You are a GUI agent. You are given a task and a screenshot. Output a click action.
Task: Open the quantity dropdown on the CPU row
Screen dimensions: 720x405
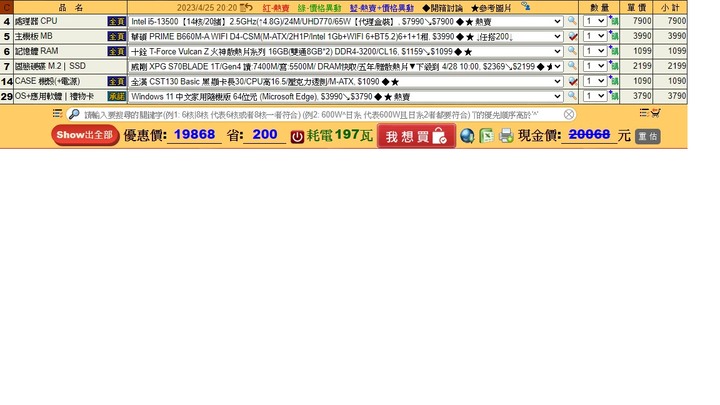(x=595, y=21)
